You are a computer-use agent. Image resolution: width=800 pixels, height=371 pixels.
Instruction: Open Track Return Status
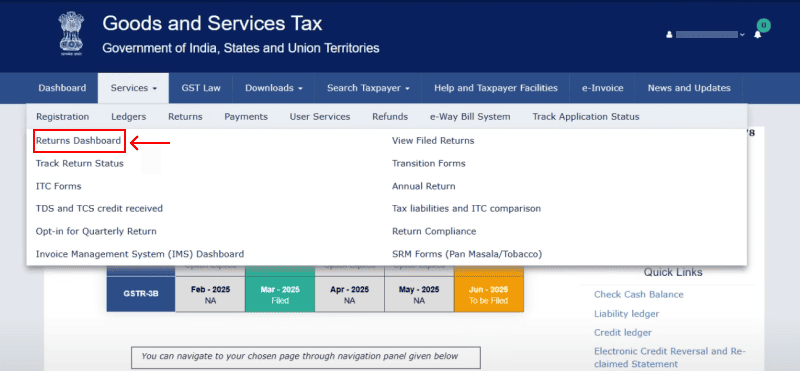coord(80,164)
